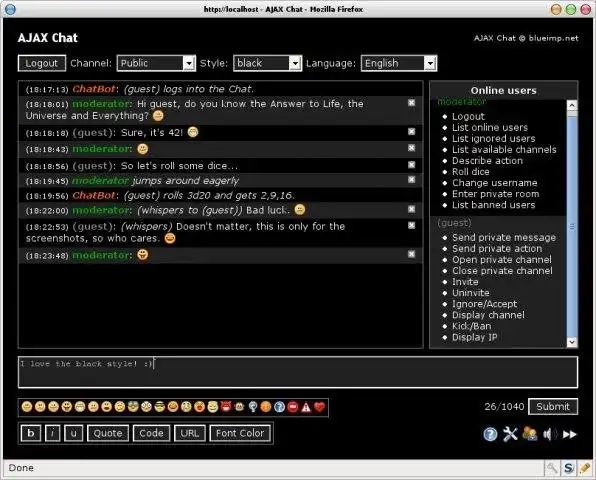The image size is (596, 480).
Task: Insert the warning triangle emoticon
Action: (x=306, y=407)
